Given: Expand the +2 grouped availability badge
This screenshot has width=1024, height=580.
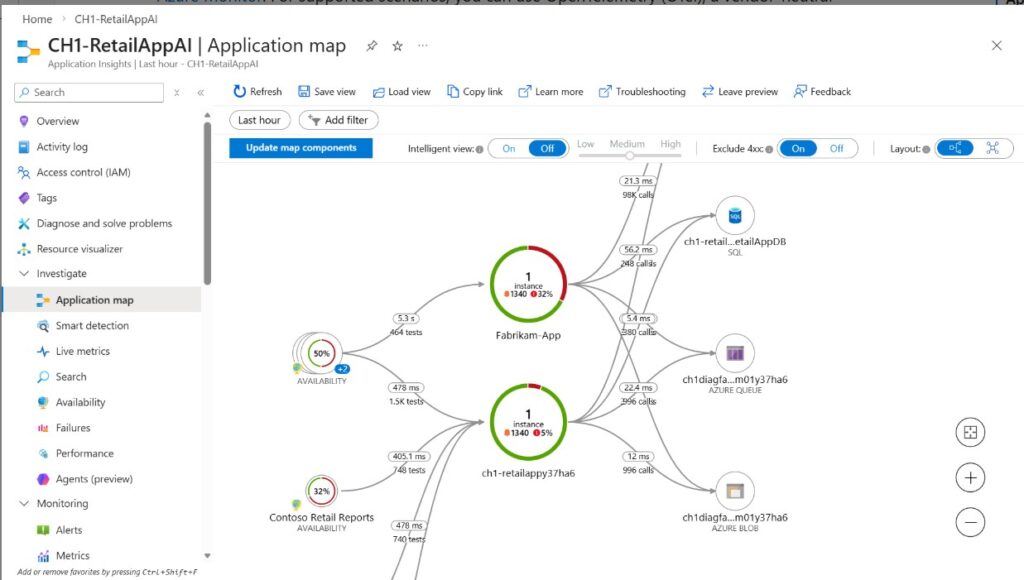Looking at the screenshot, I should tap(342, 369).
